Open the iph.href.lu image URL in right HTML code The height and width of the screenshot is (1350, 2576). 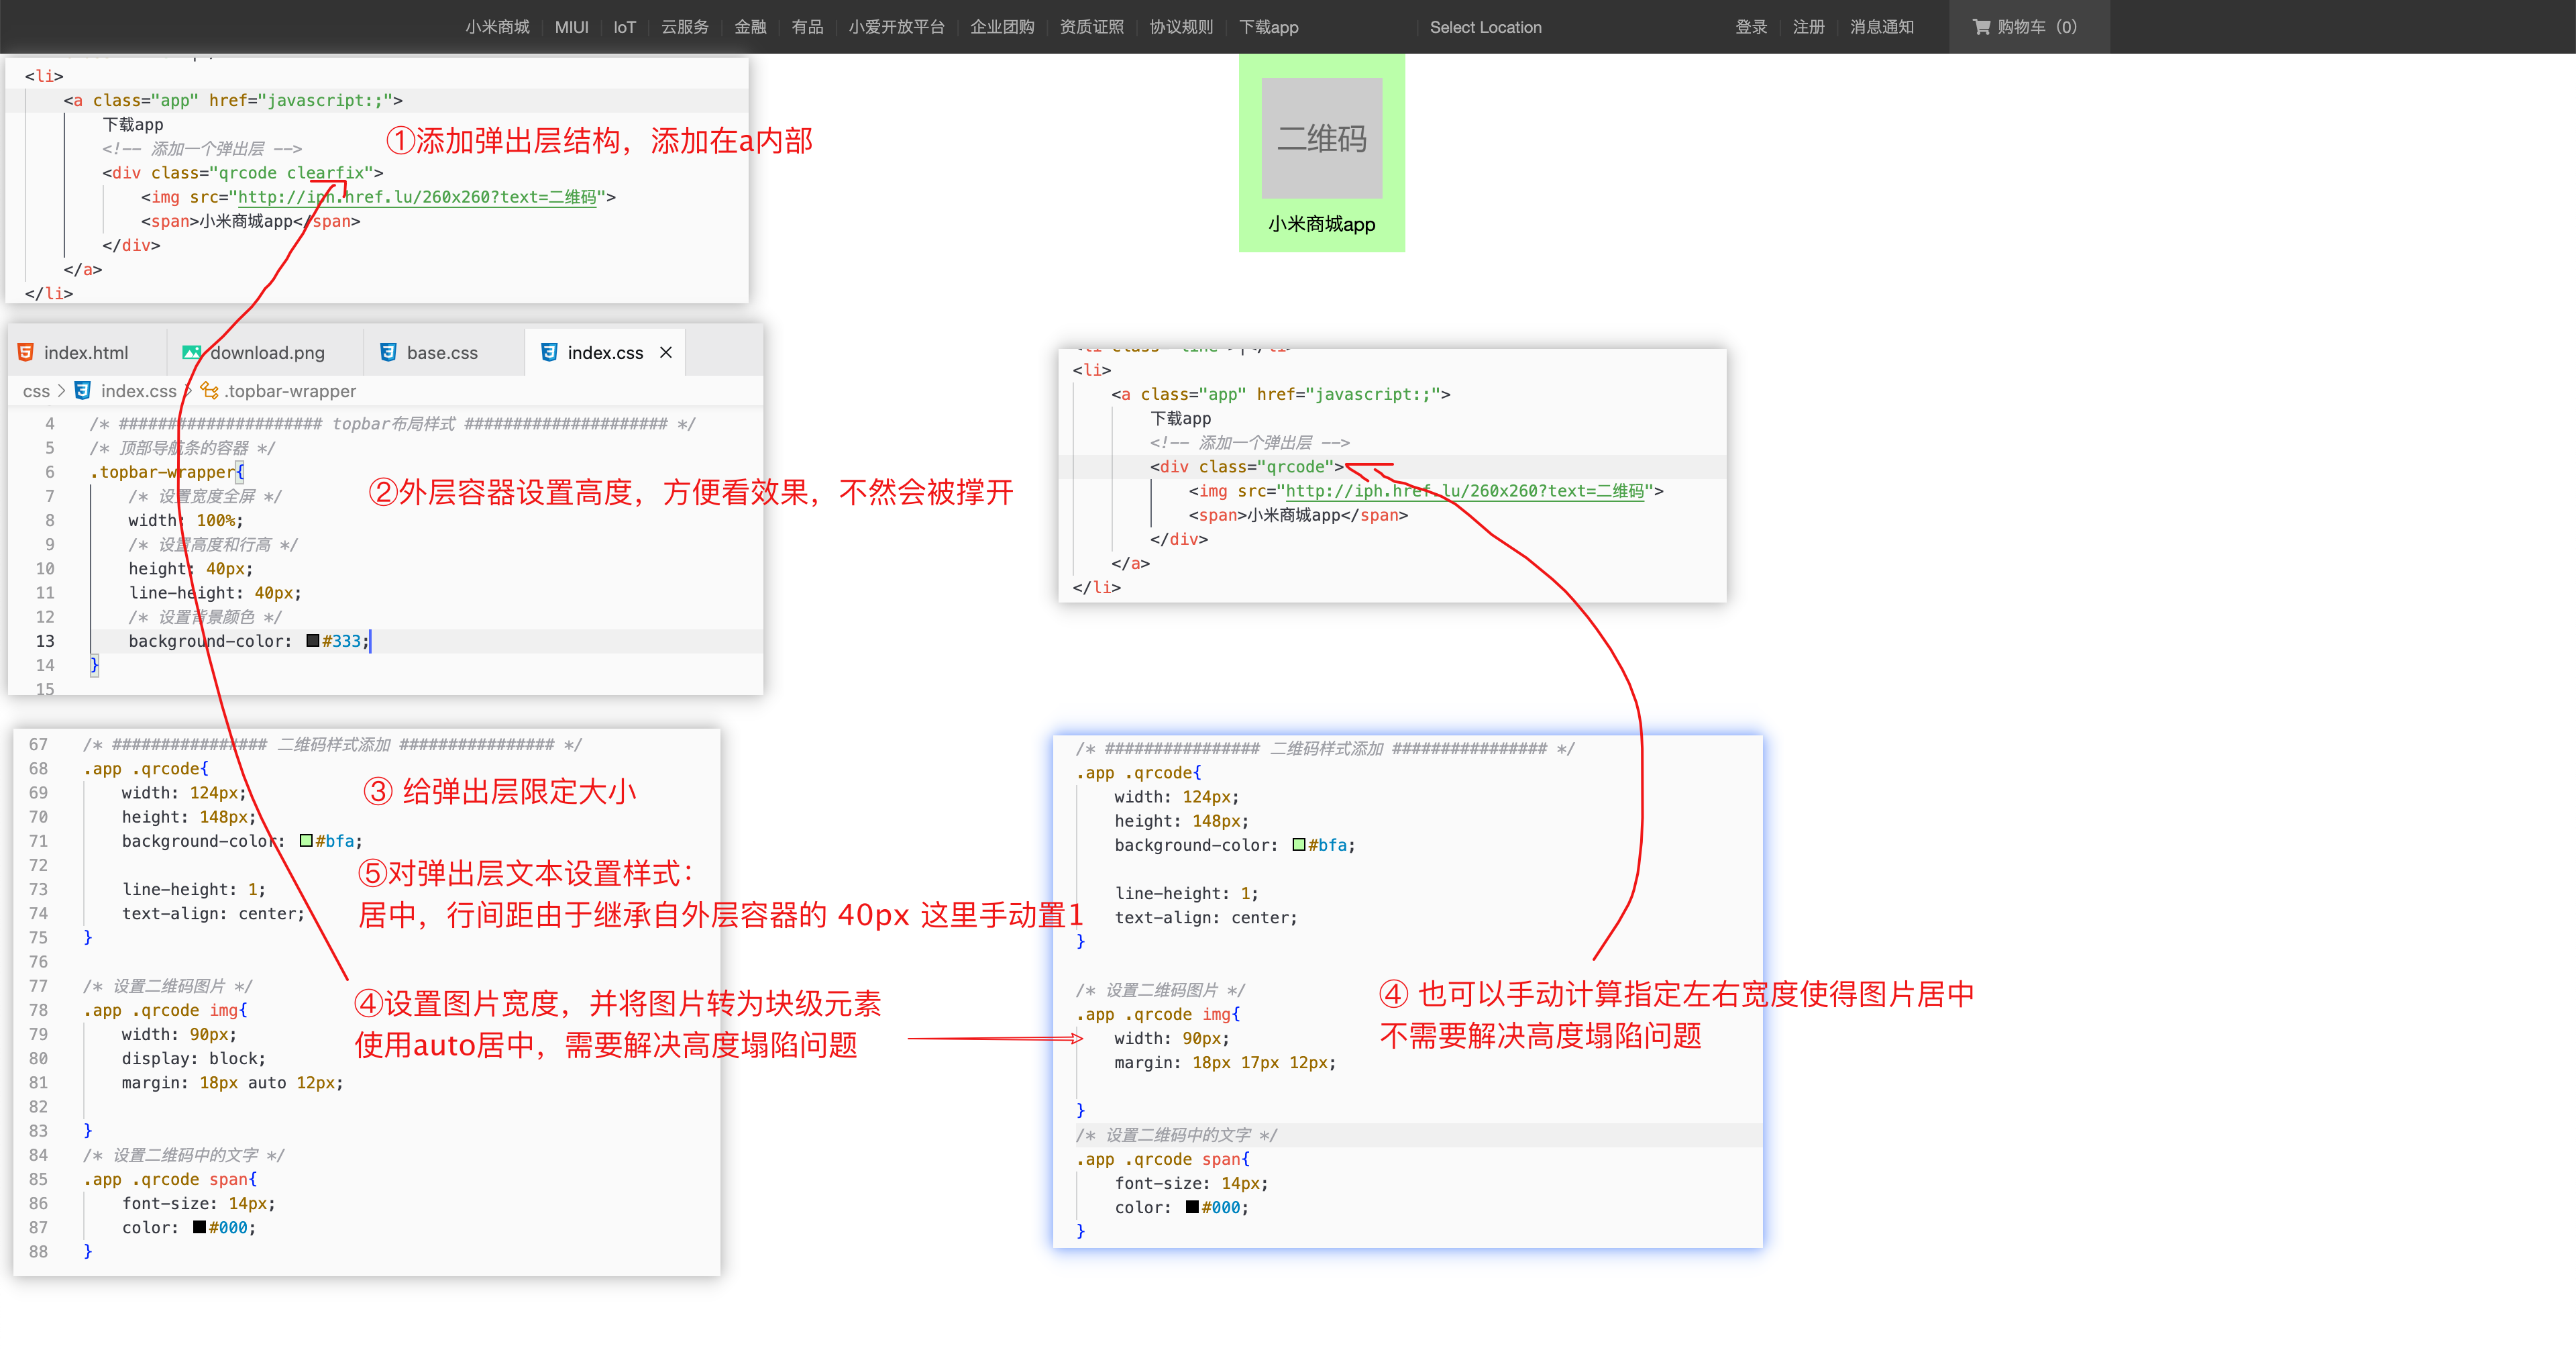click(x=1465, y=491)
